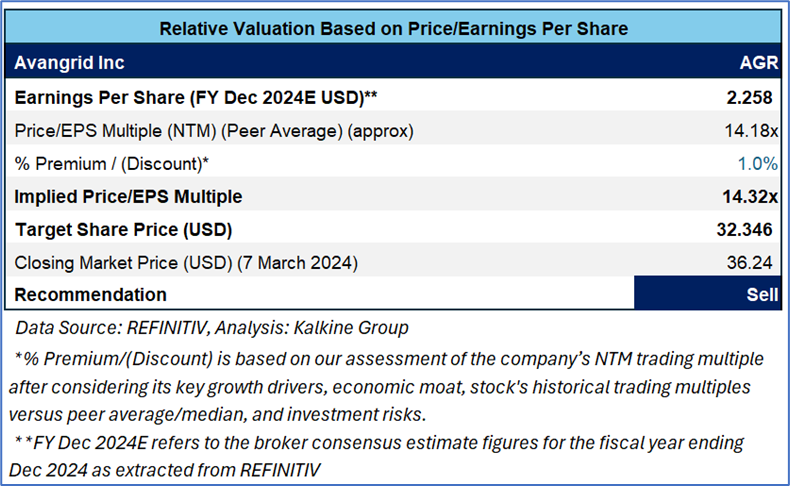Select the Price/EPS Multiple Peer Average label

tap(214, 130)
